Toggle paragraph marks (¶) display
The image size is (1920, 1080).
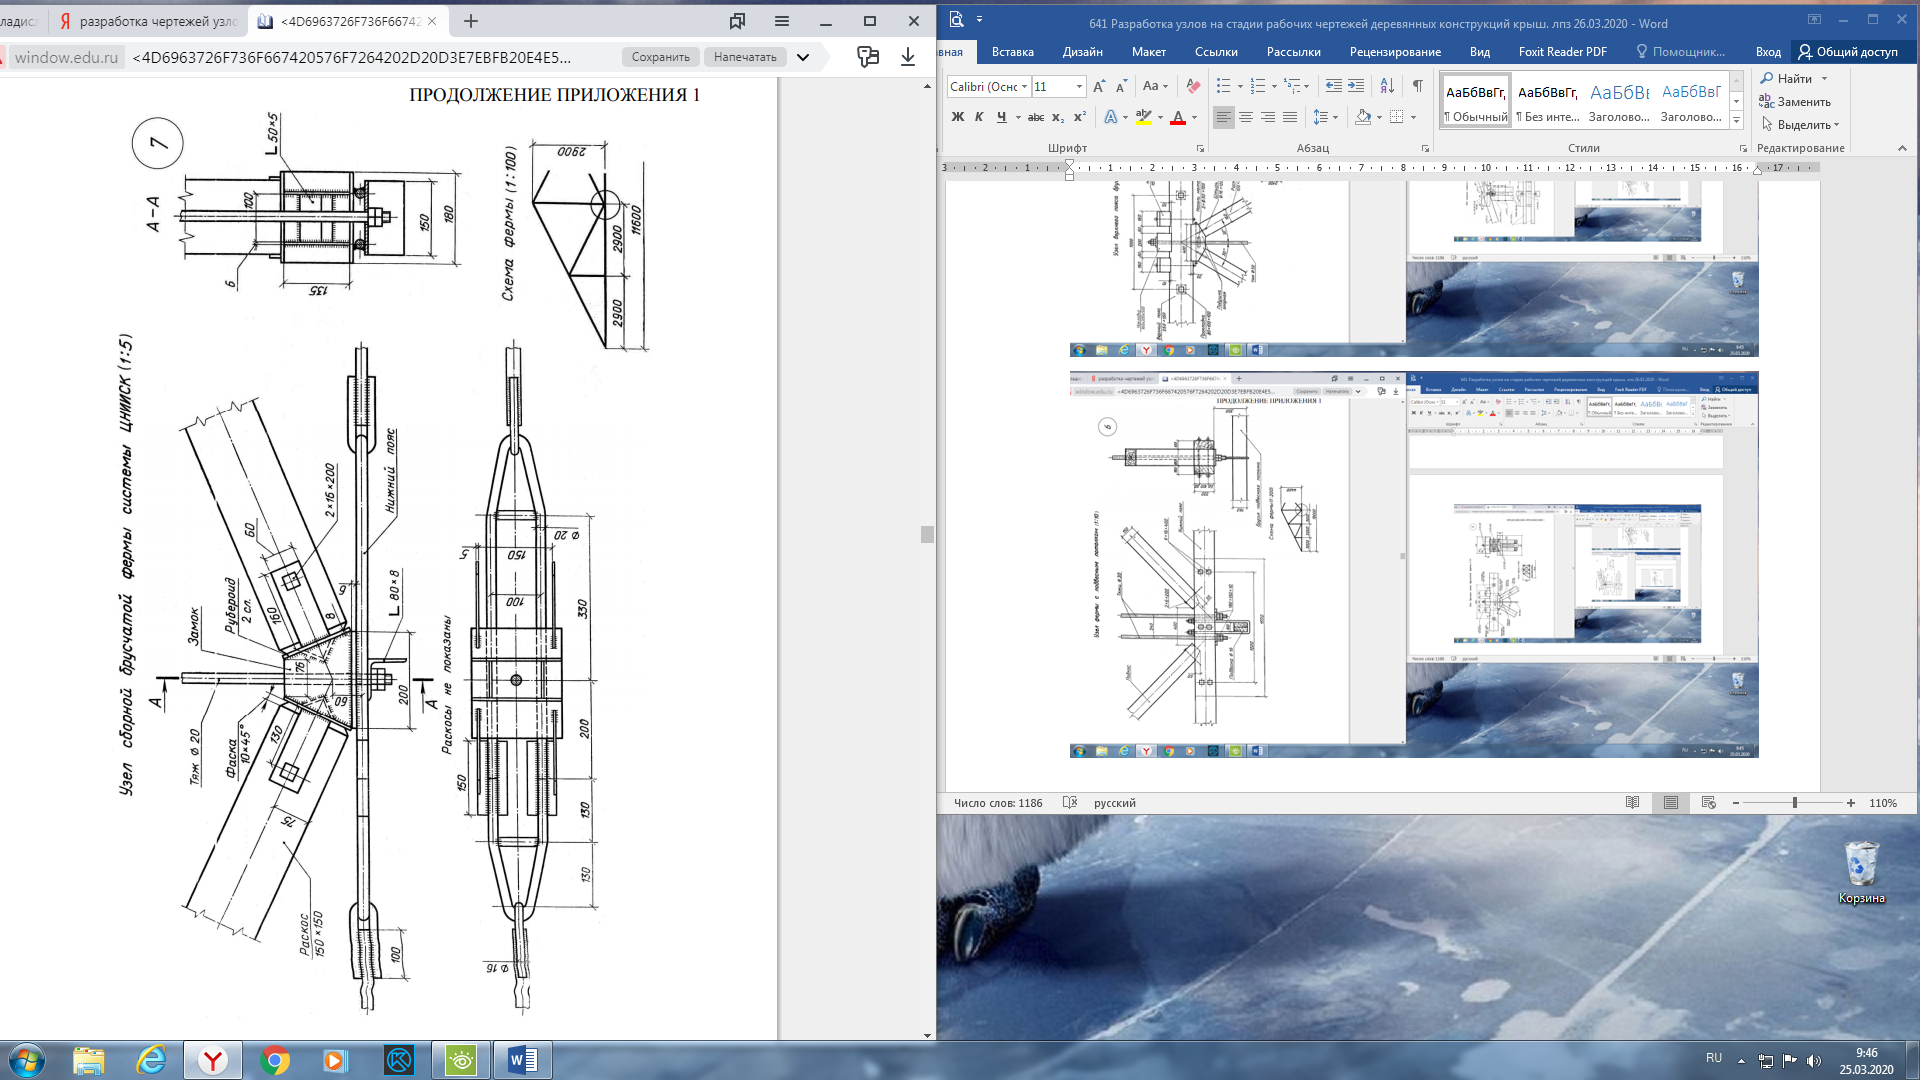click(1417, 86)
